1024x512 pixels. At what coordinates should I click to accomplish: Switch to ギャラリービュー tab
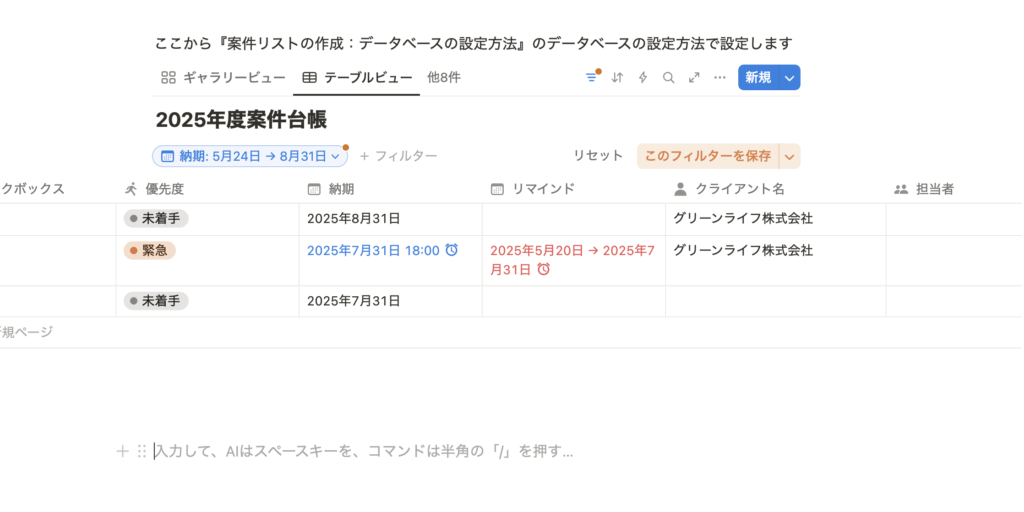[x=223, y=77]
